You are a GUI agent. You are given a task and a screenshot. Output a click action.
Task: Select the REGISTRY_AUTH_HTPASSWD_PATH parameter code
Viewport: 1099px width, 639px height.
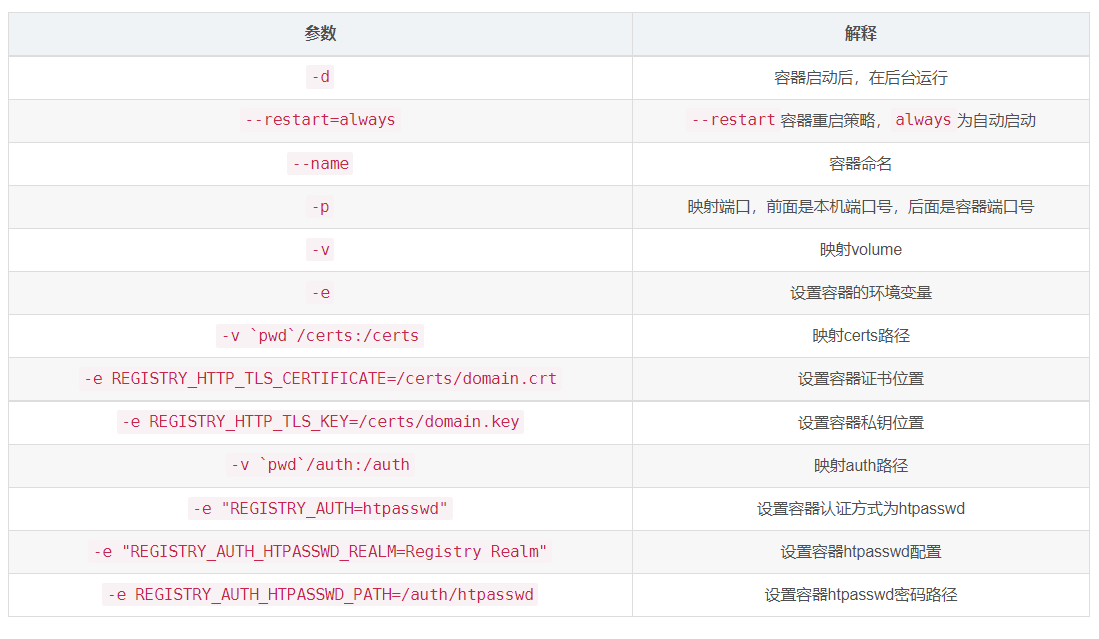[320, 595]
